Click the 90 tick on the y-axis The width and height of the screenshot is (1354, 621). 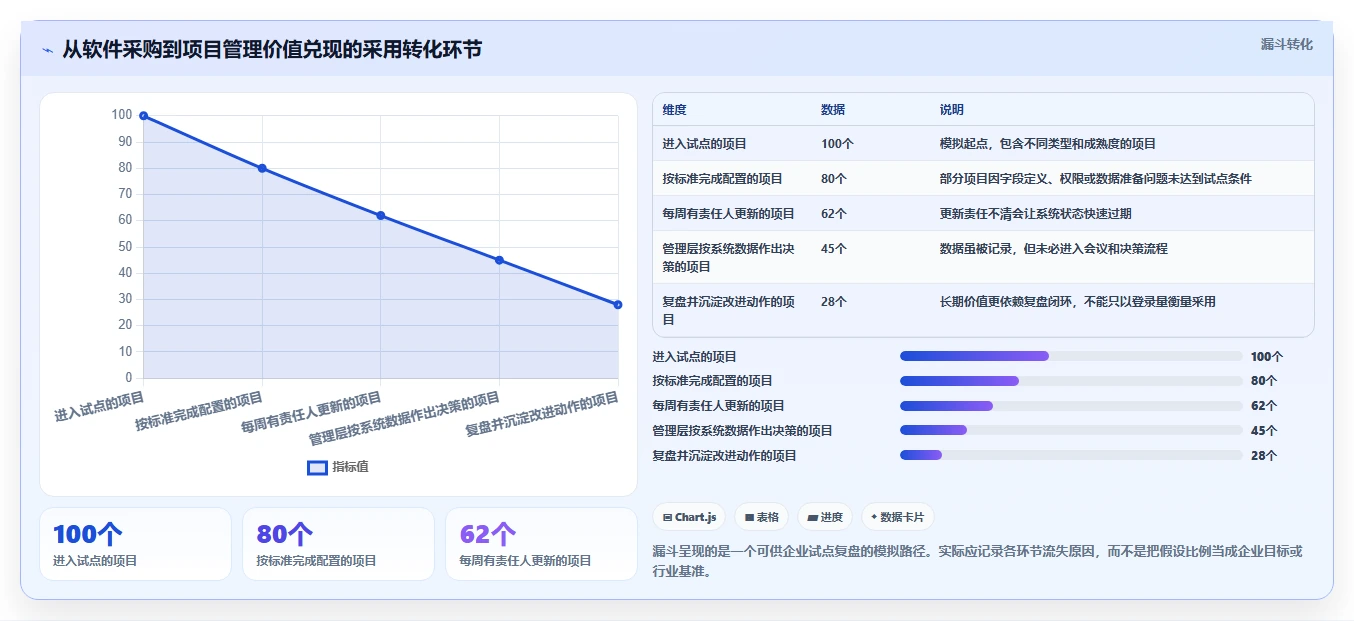point(125,141)
